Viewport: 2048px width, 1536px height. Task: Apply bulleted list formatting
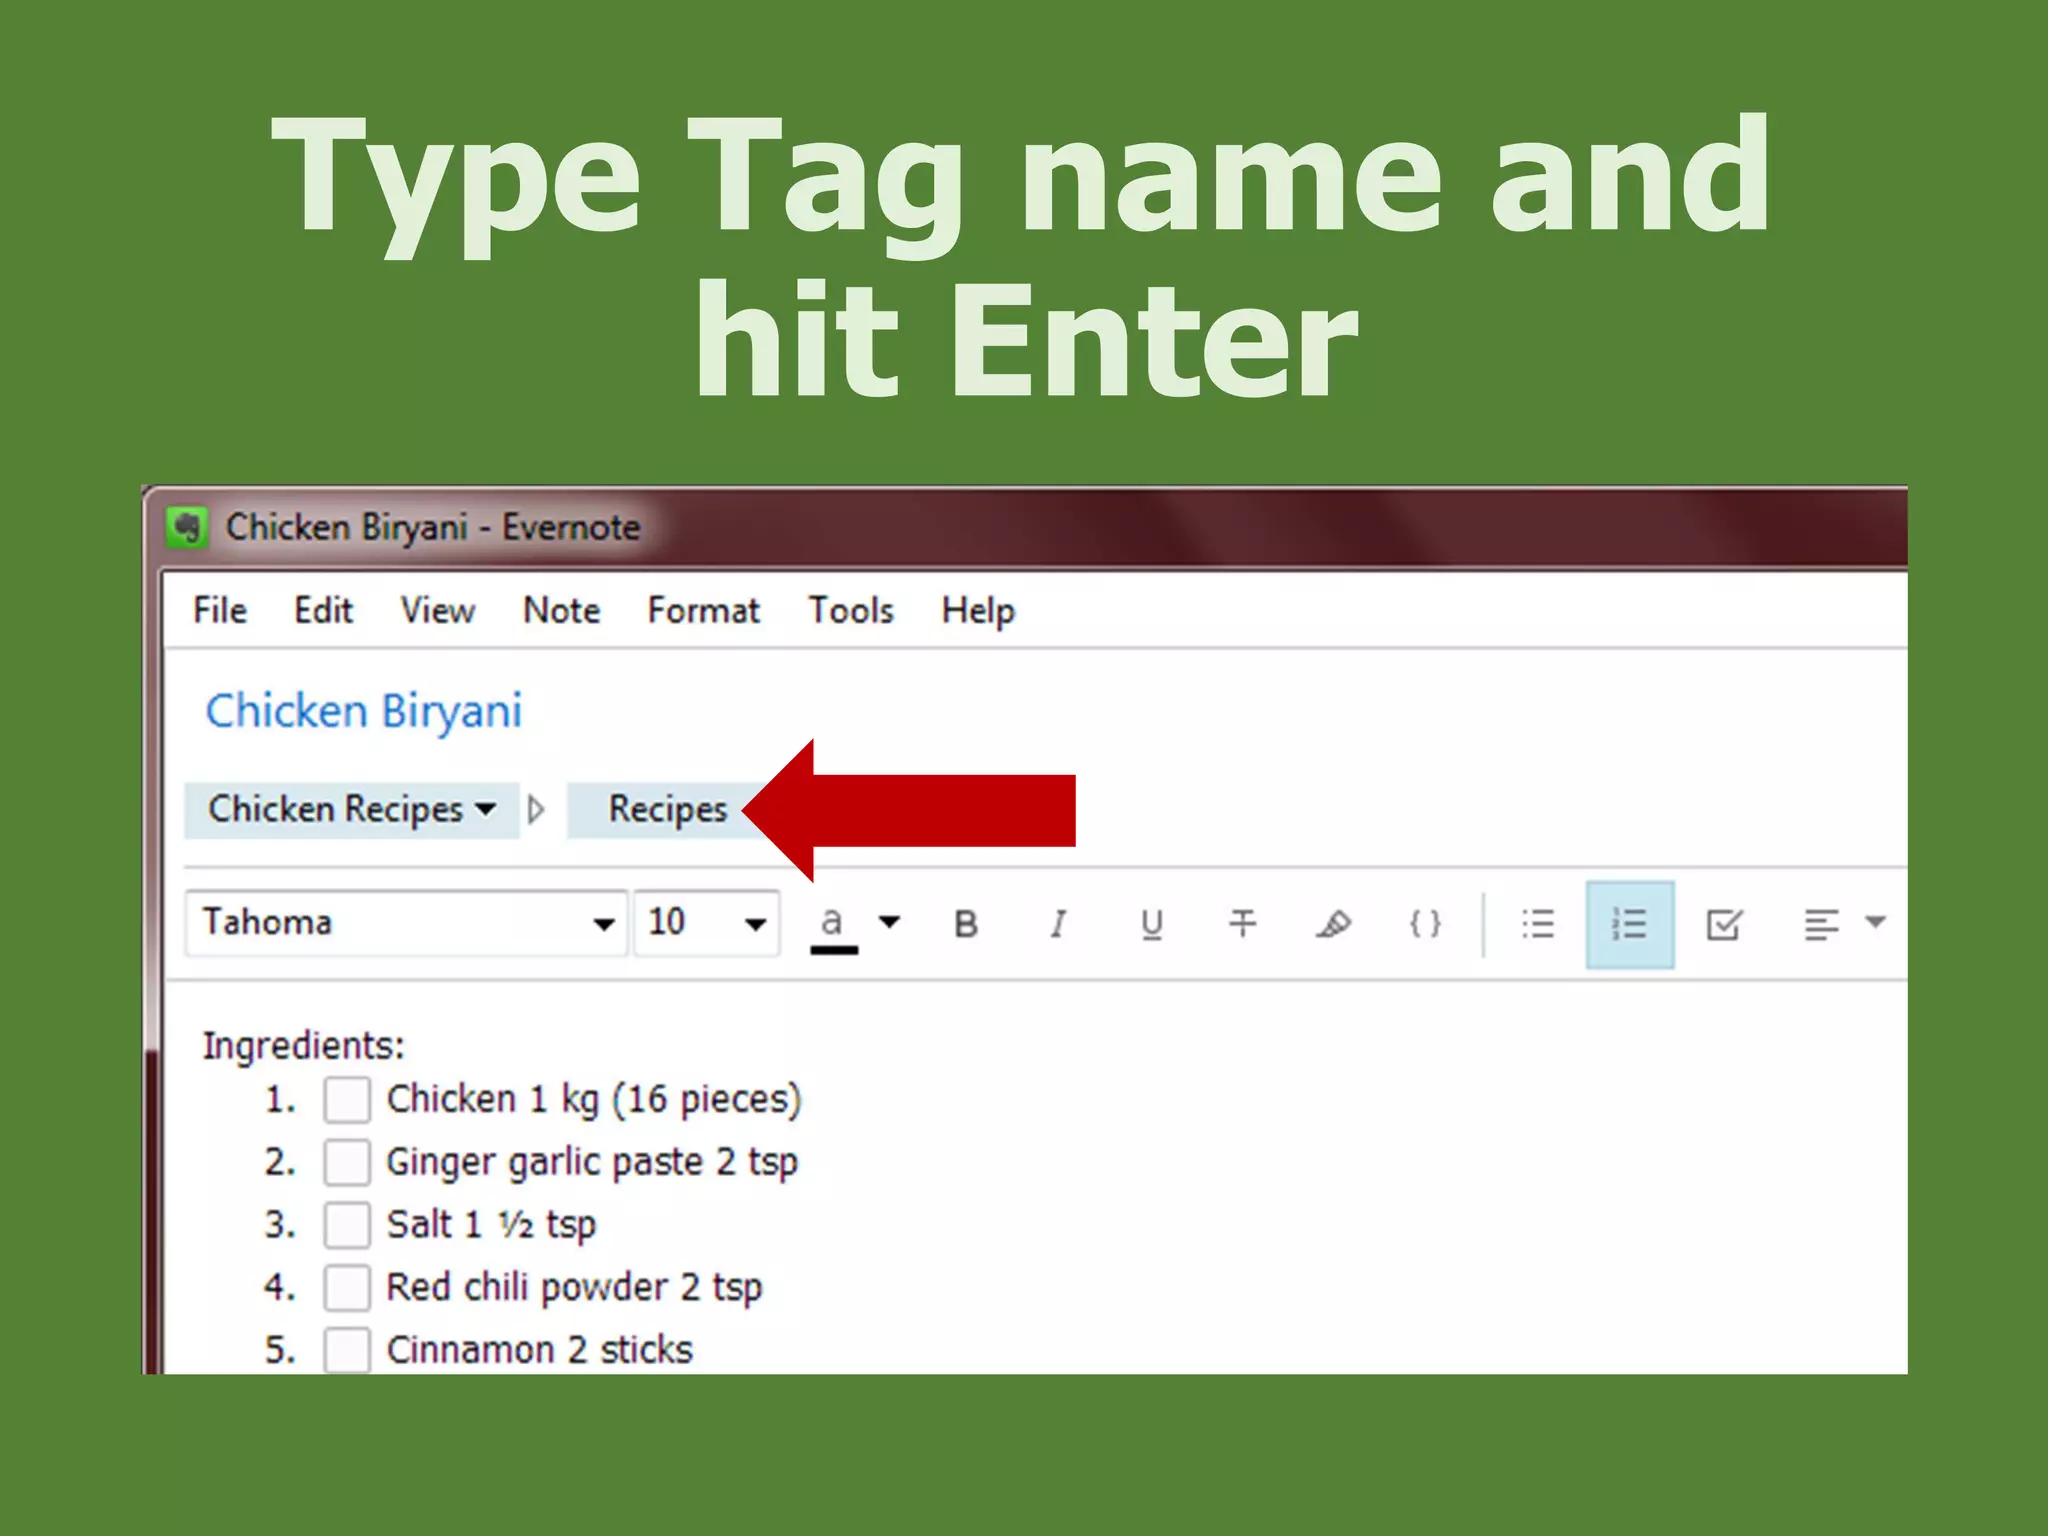1538,924
